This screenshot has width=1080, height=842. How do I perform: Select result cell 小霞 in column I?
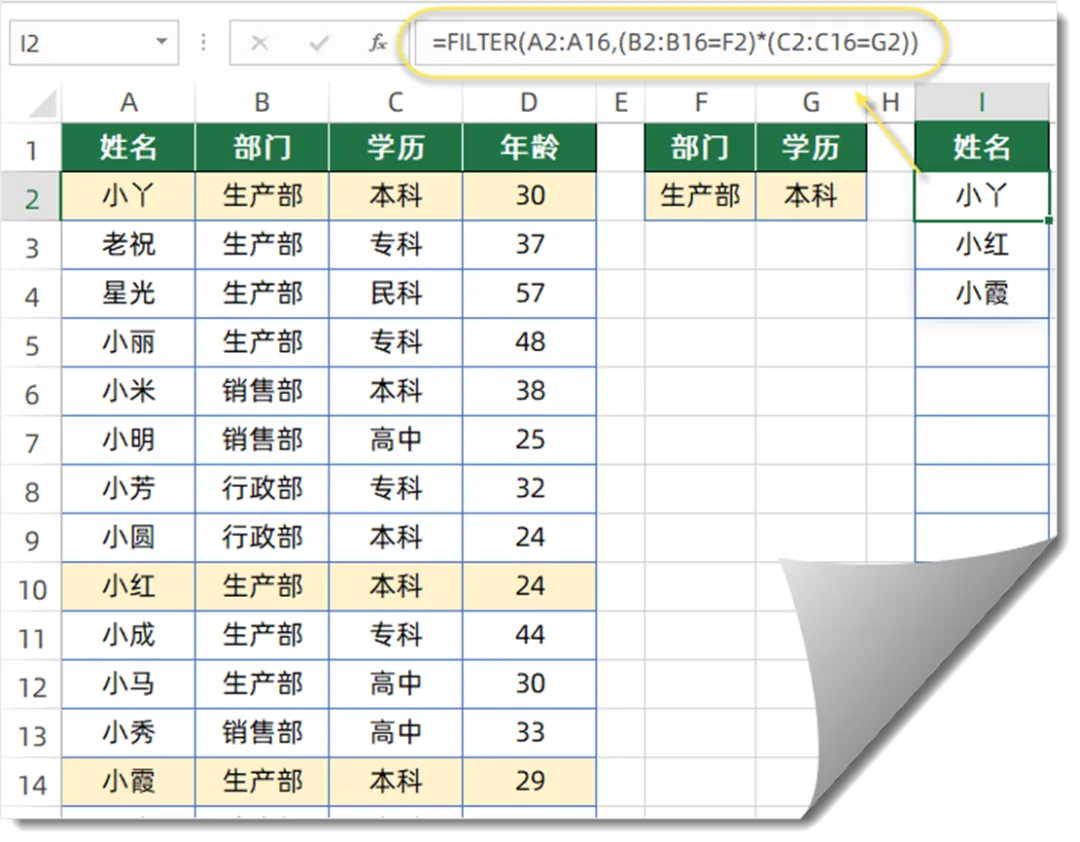(982, 294)
